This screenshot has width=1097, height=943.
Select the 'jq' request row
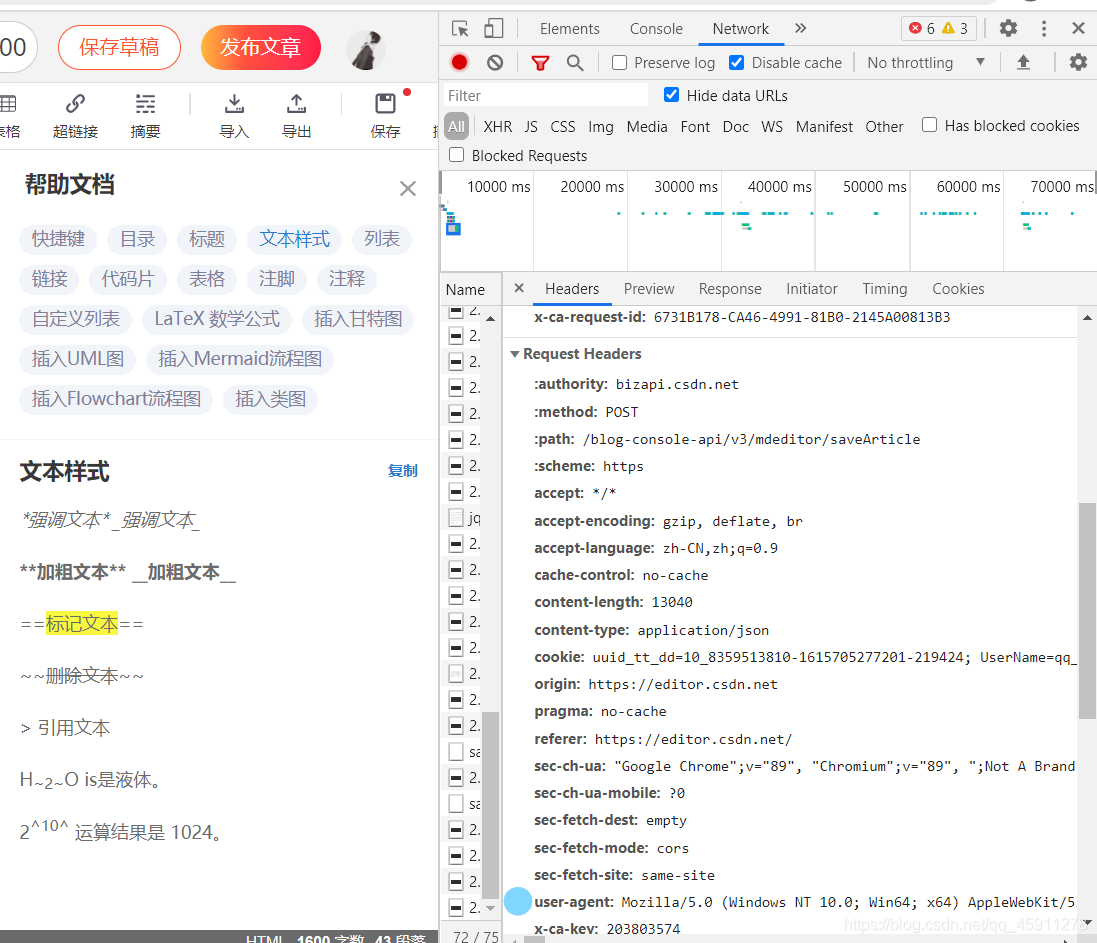click(x=465, y=518)
